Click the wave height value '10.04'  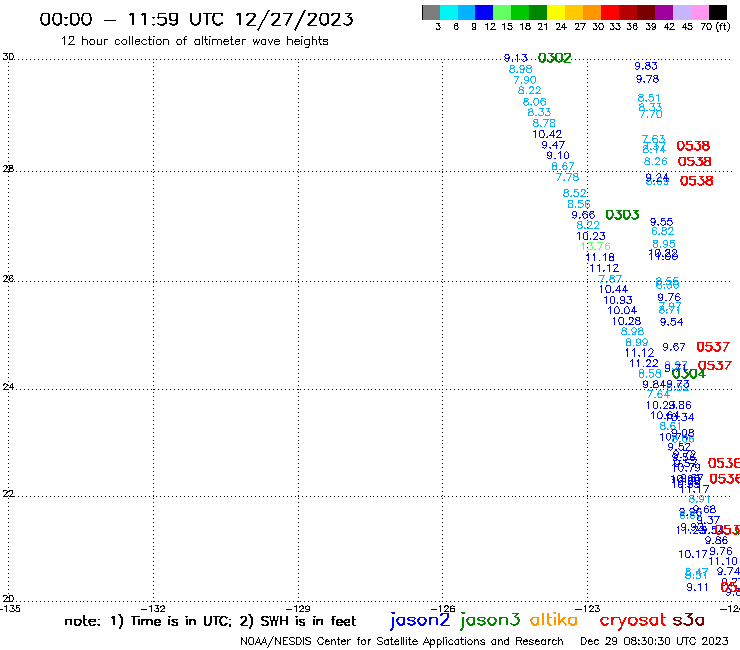(x=622, y=310)
